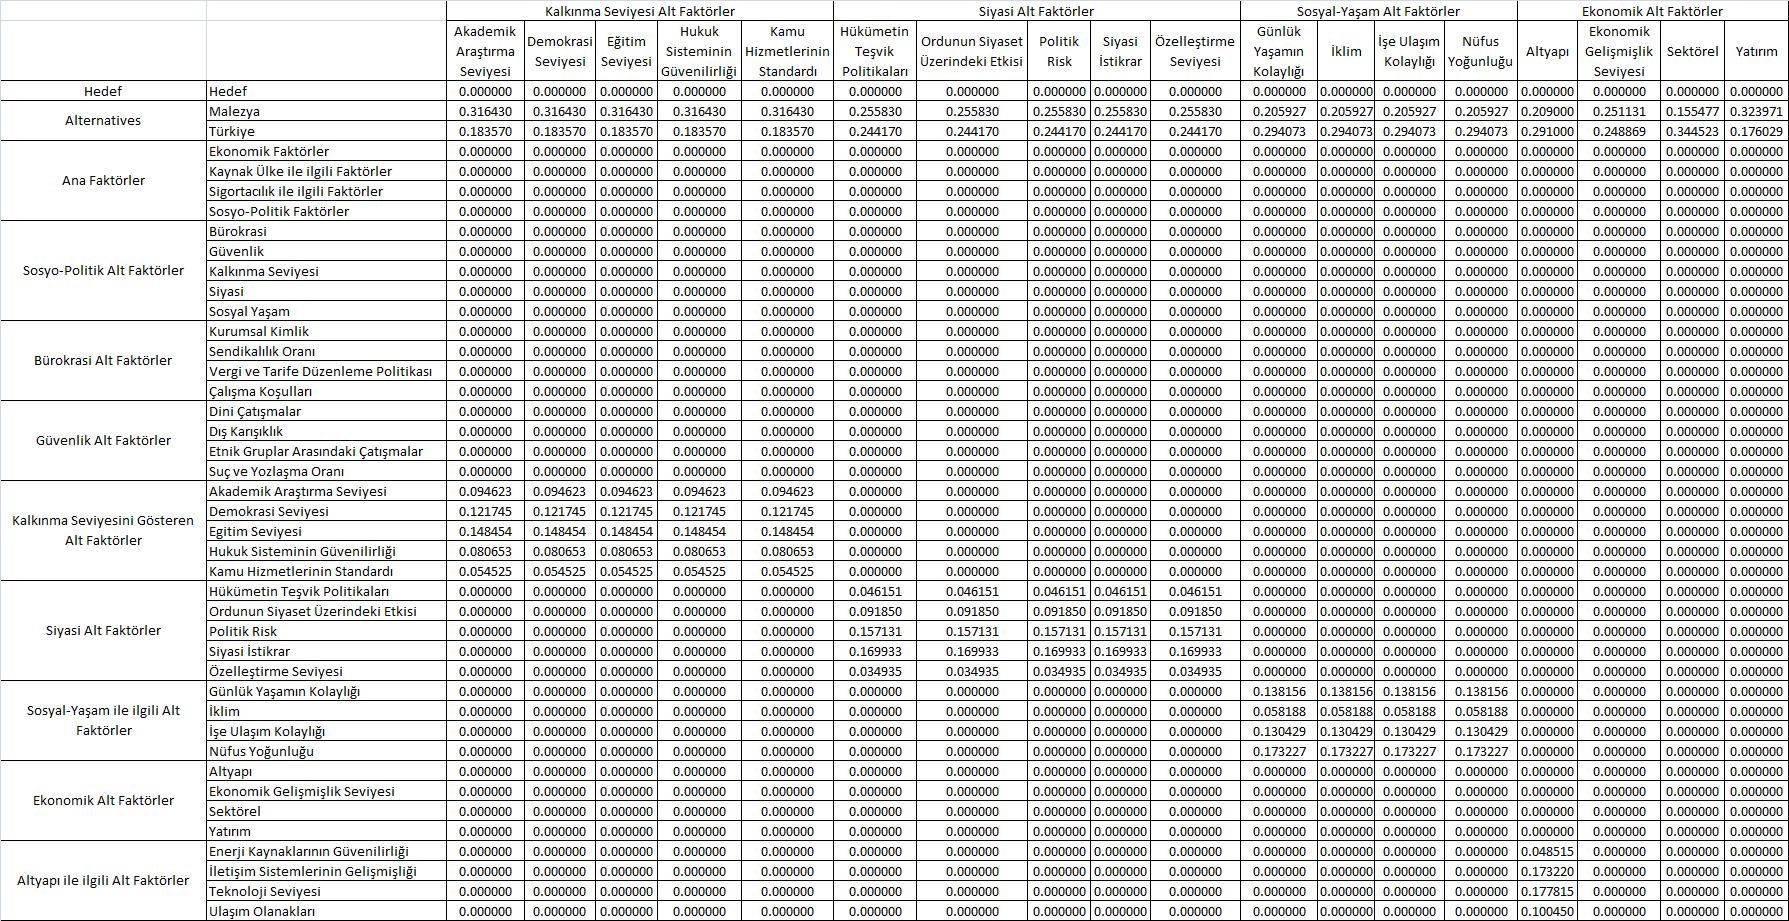Click 'Altyapı ile ilgili Alt Faktörler' group label

click(x=103, y=881)
